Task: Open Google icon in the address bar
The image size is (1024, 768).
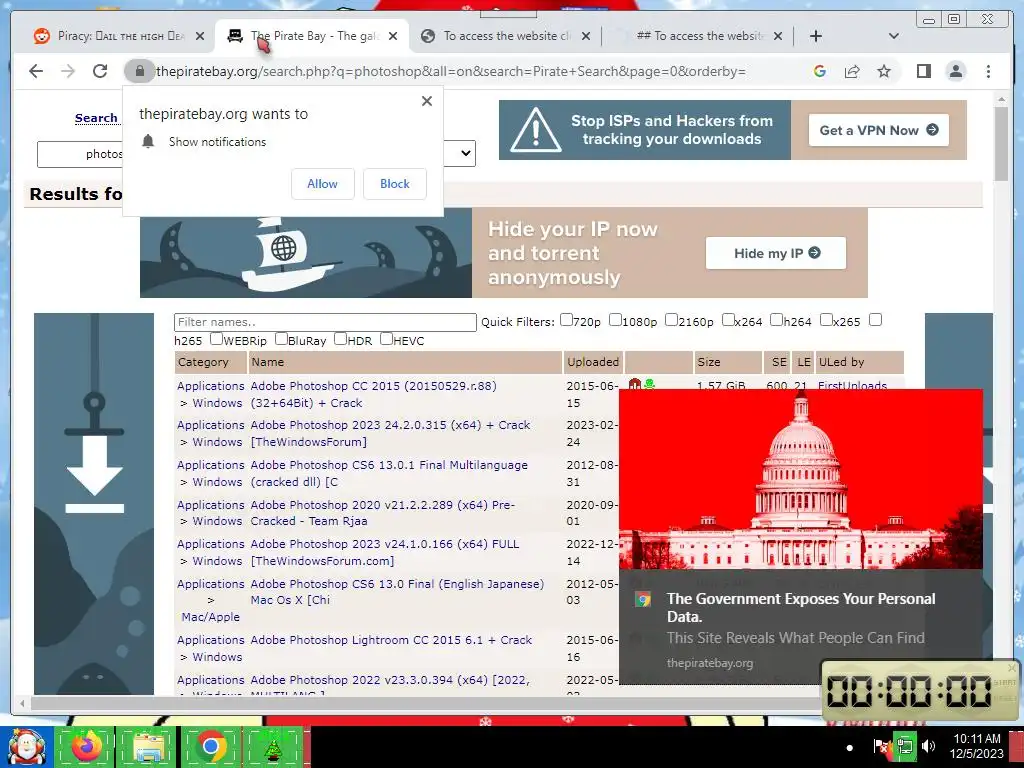Action: click(x=820, y=71)
